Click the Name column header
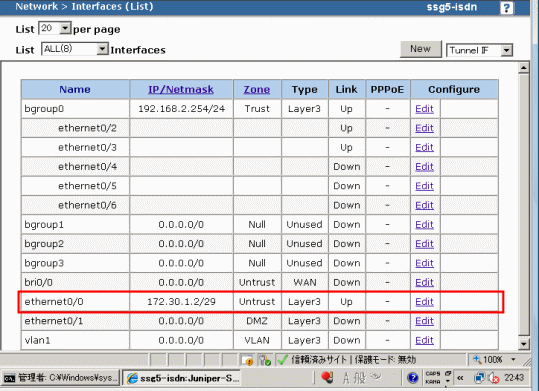This screenshot has width=539, height=391. click(75, 89)
